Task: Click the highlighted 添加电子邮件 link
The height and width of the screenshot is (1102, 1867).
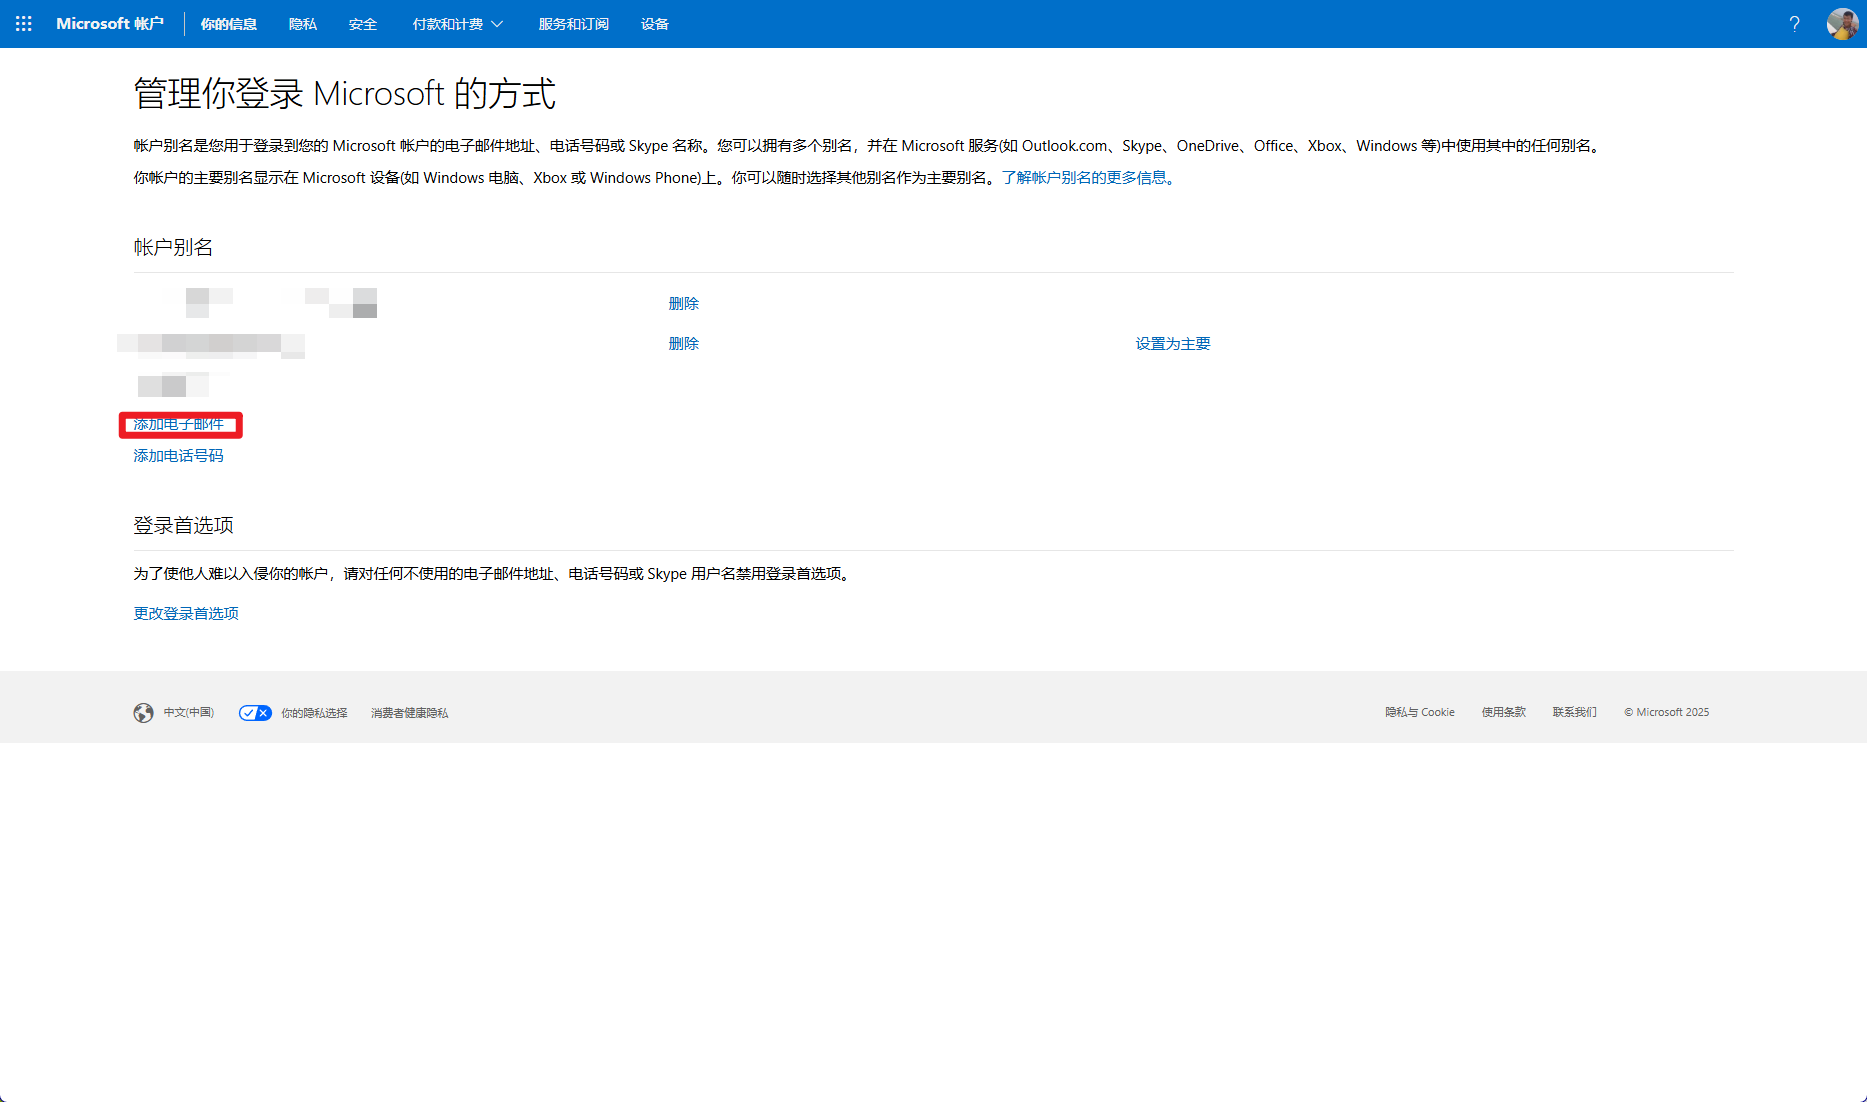Action: [180, 424]
